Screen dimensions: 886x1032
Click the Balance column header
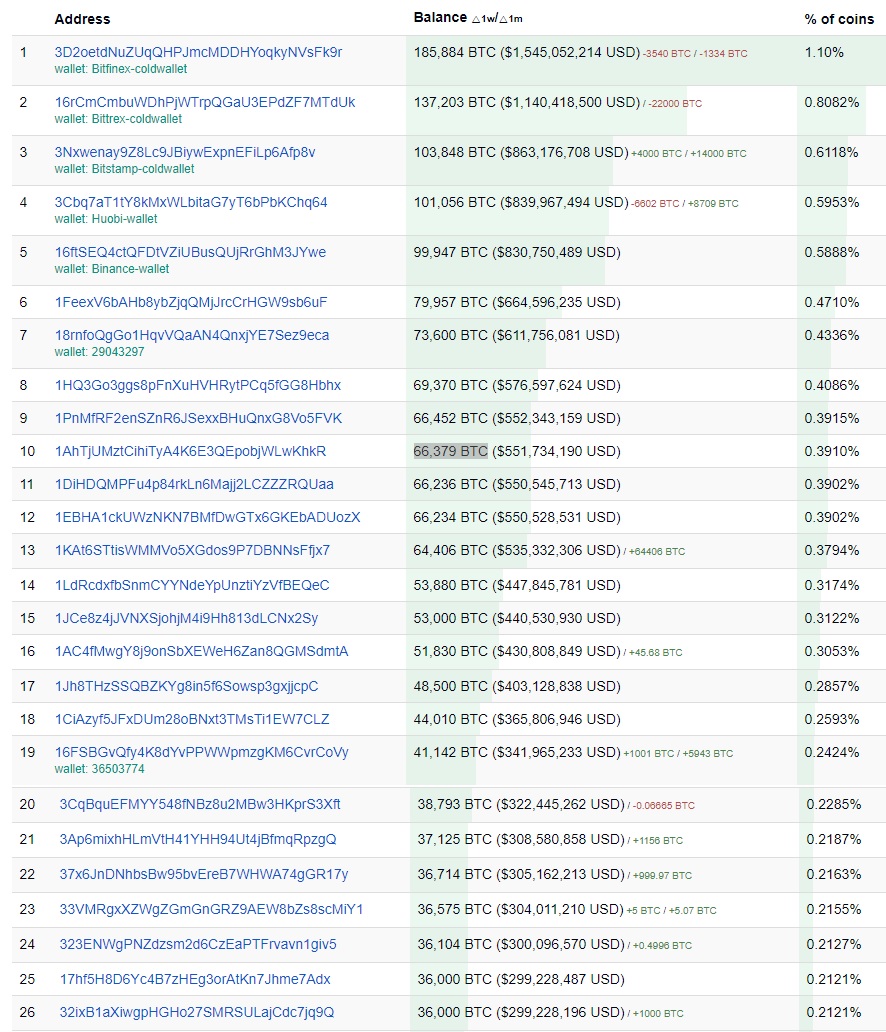point(440,18)
